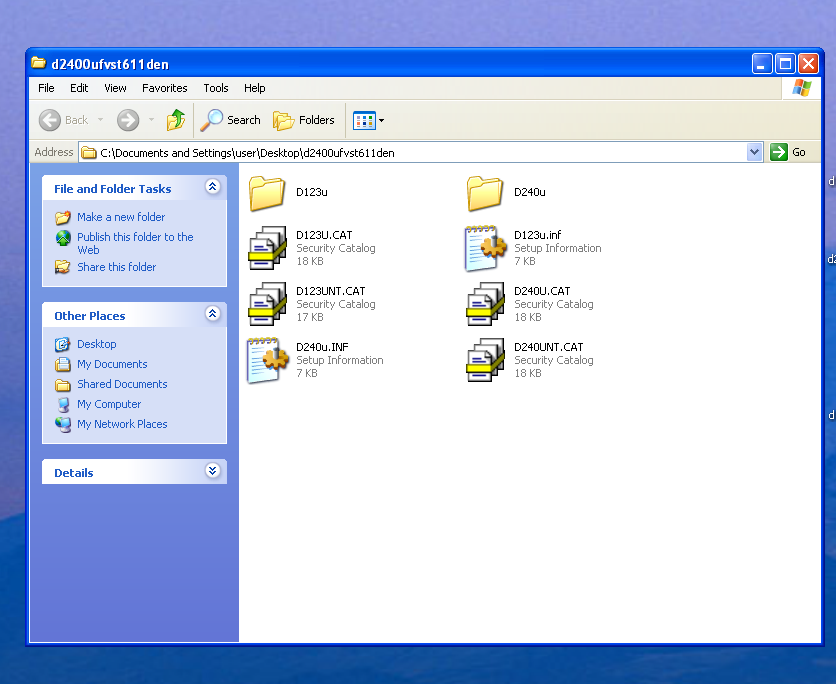Click the My Documents icon
This screenshot has height=684, width=836.
(62, 364)
